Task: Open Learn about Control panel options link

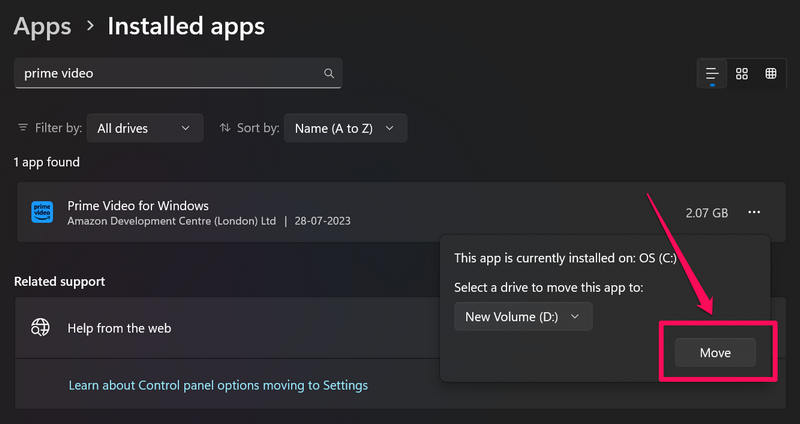Action: click(218, 385)
